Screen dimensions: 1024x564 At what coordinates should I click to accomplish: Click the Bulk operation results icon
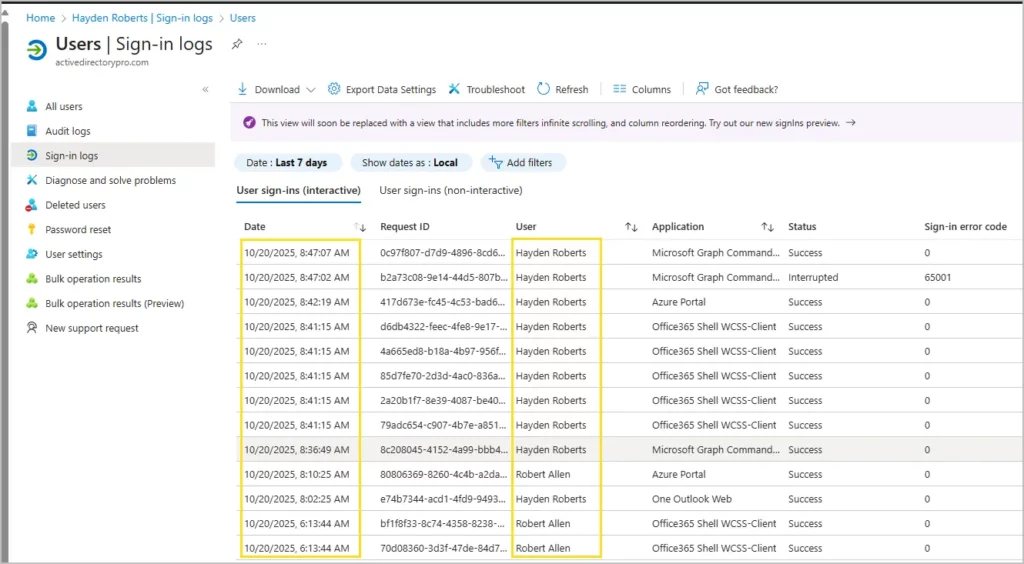(31, 279)
